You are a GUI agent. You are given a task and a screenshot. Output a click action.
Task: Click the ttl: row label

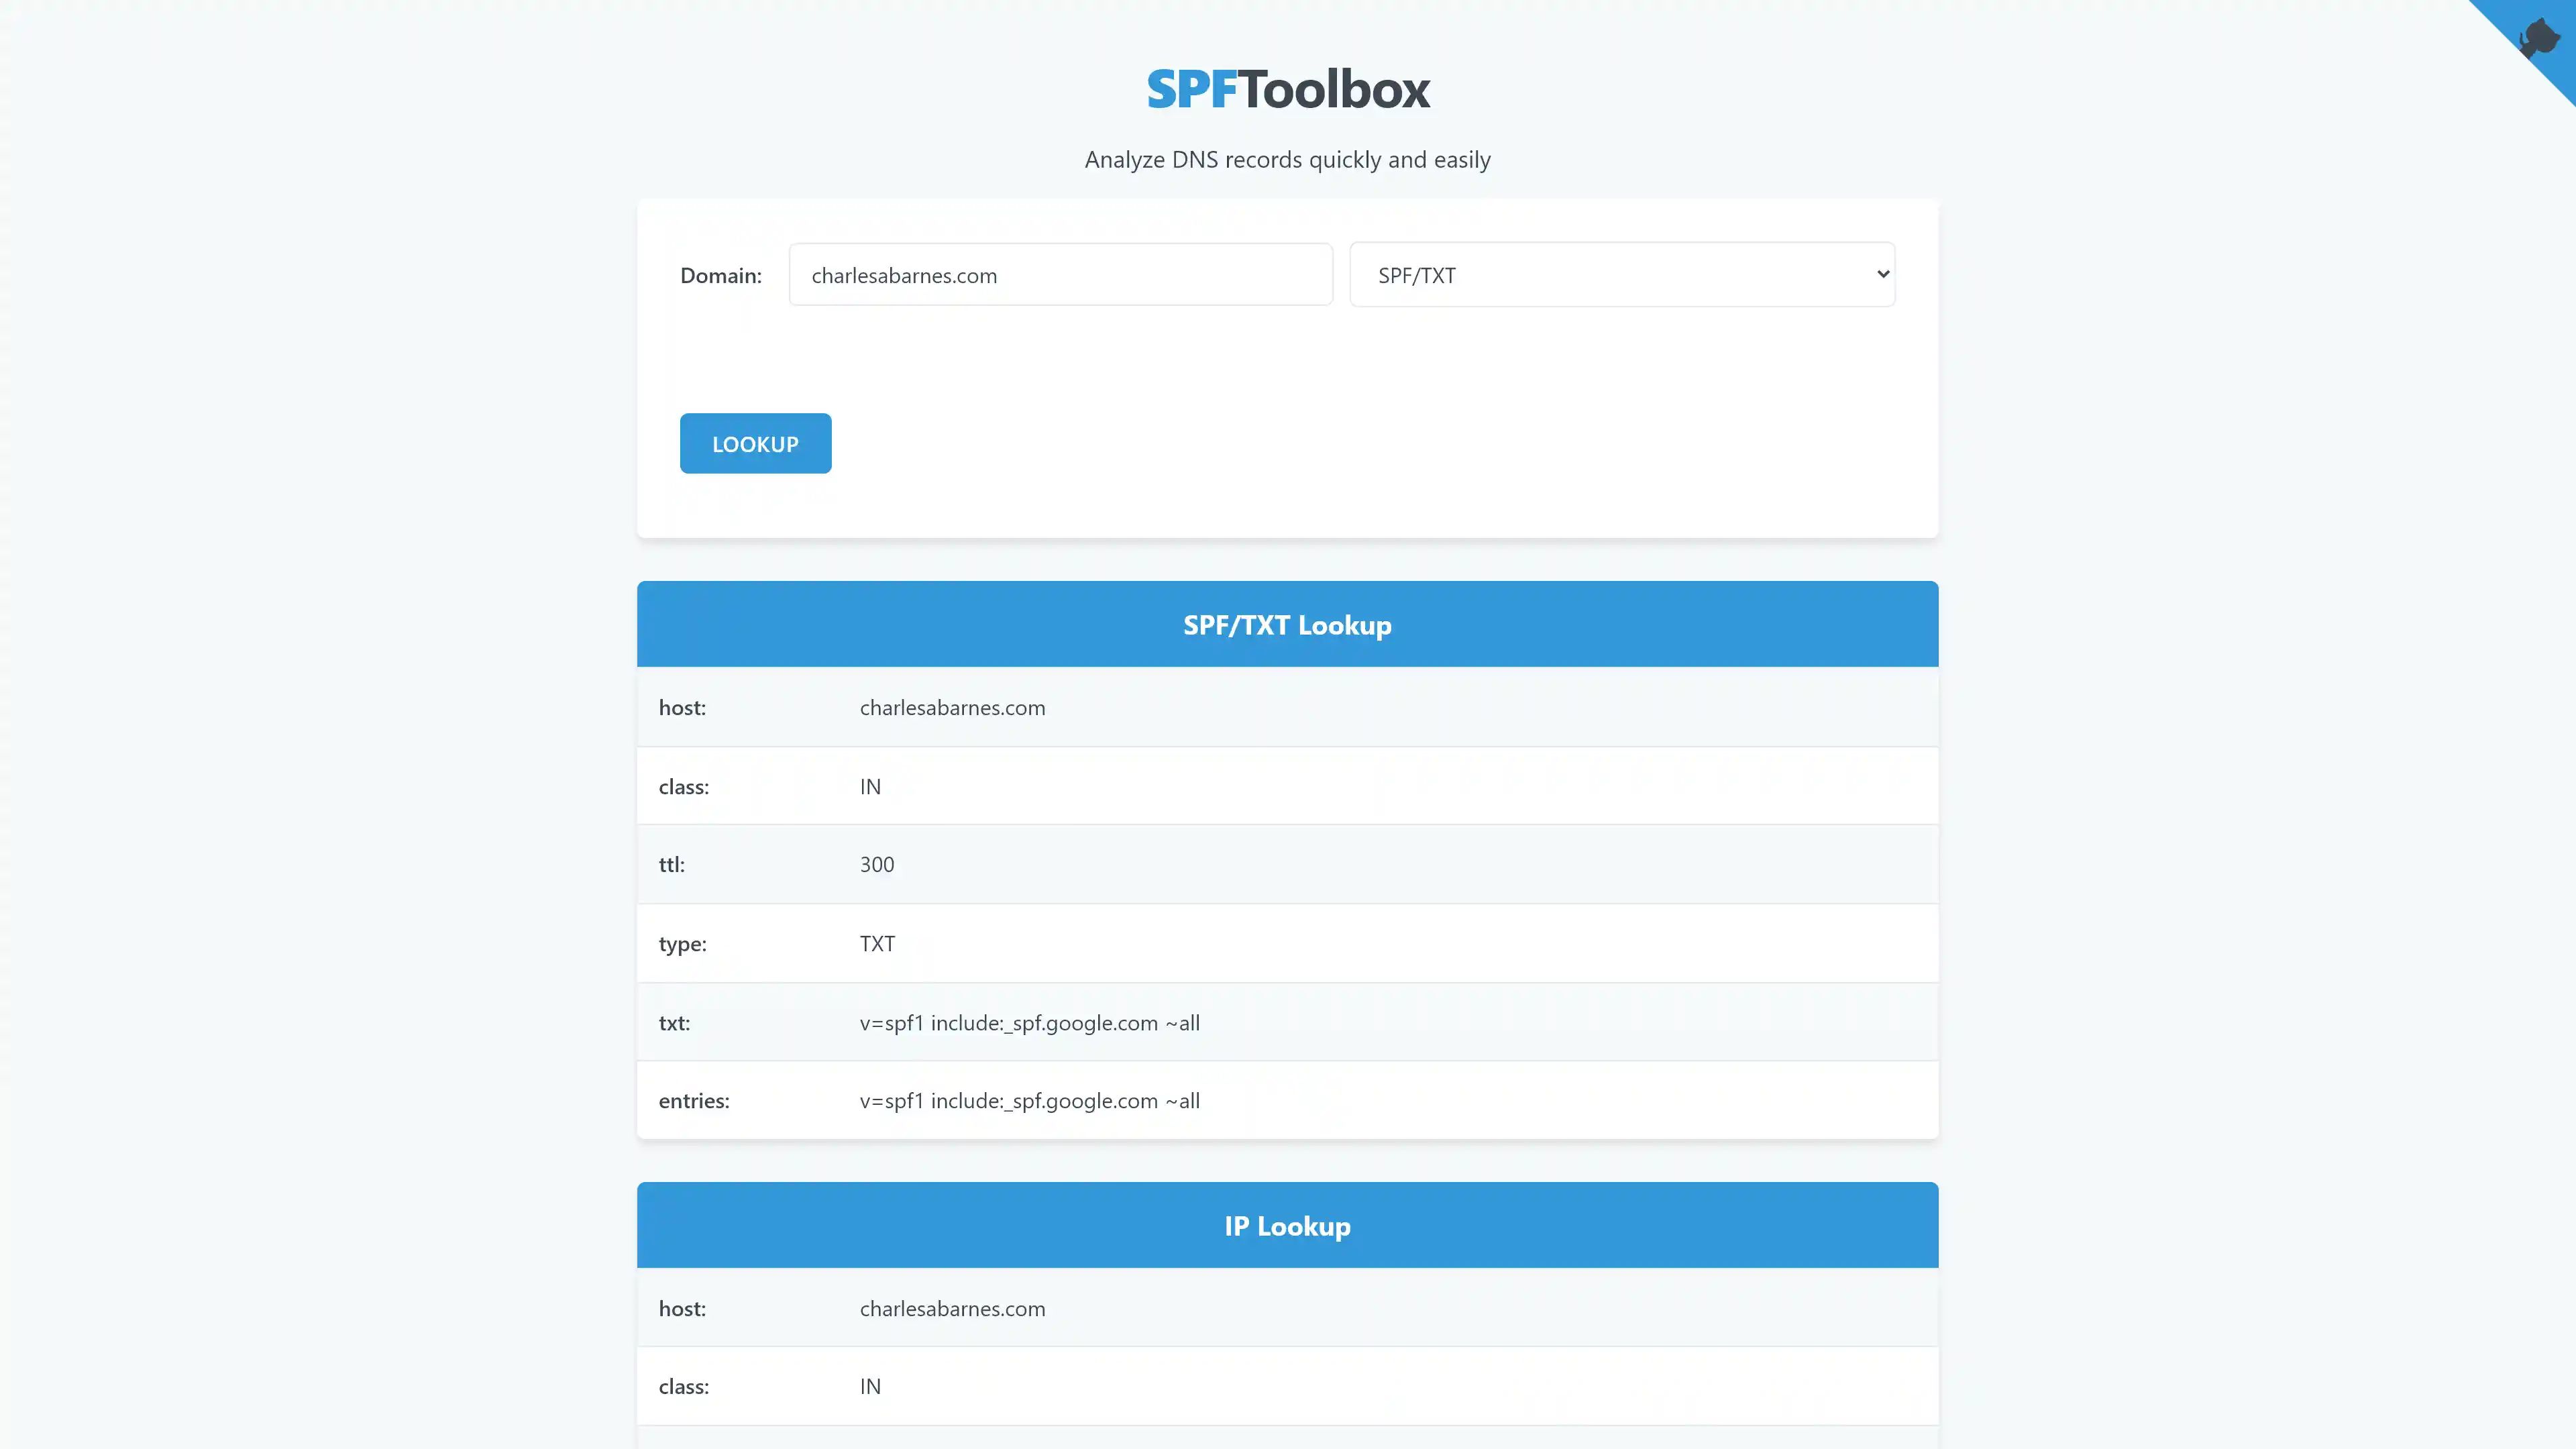click(x=672, y=865)
